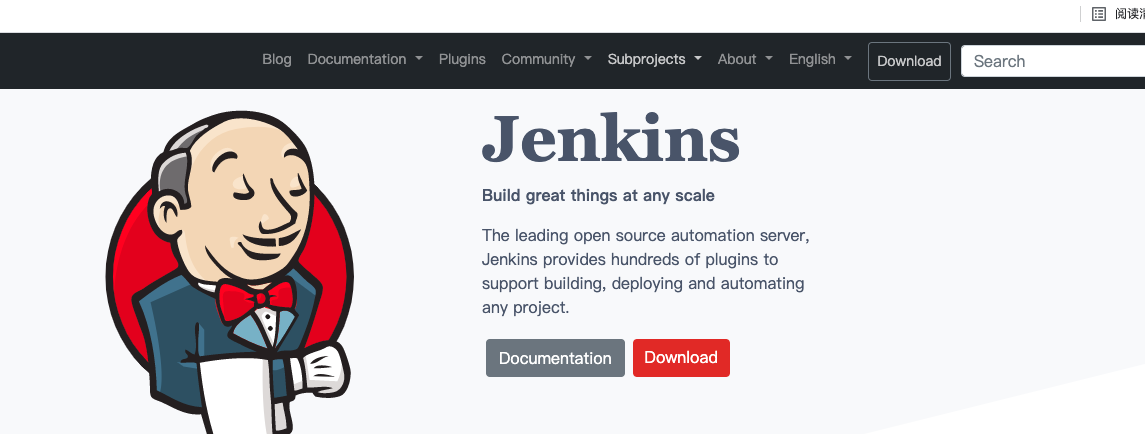Viewport: 1145px width, 434px height.
Task: Expand the Documentation dropdown menu
Action: (364, 59)
